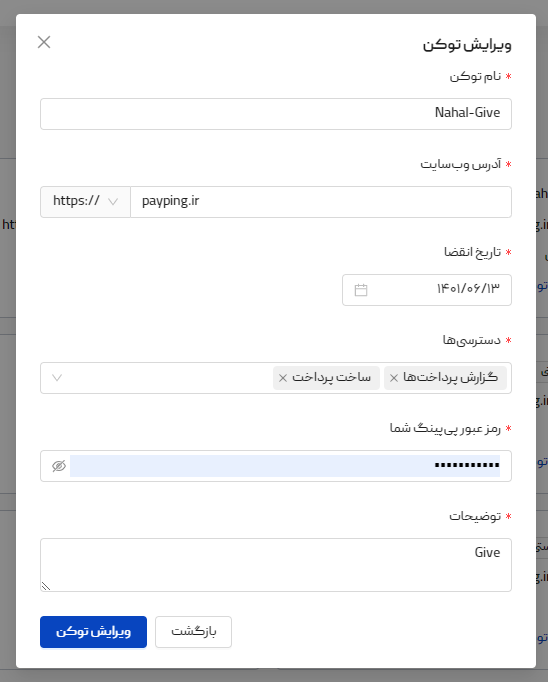The height and width of the screenshot is (682, 548).
Task: Click the textarea resize handle corner
Action: pyautogui.click(x=46, y=586)
